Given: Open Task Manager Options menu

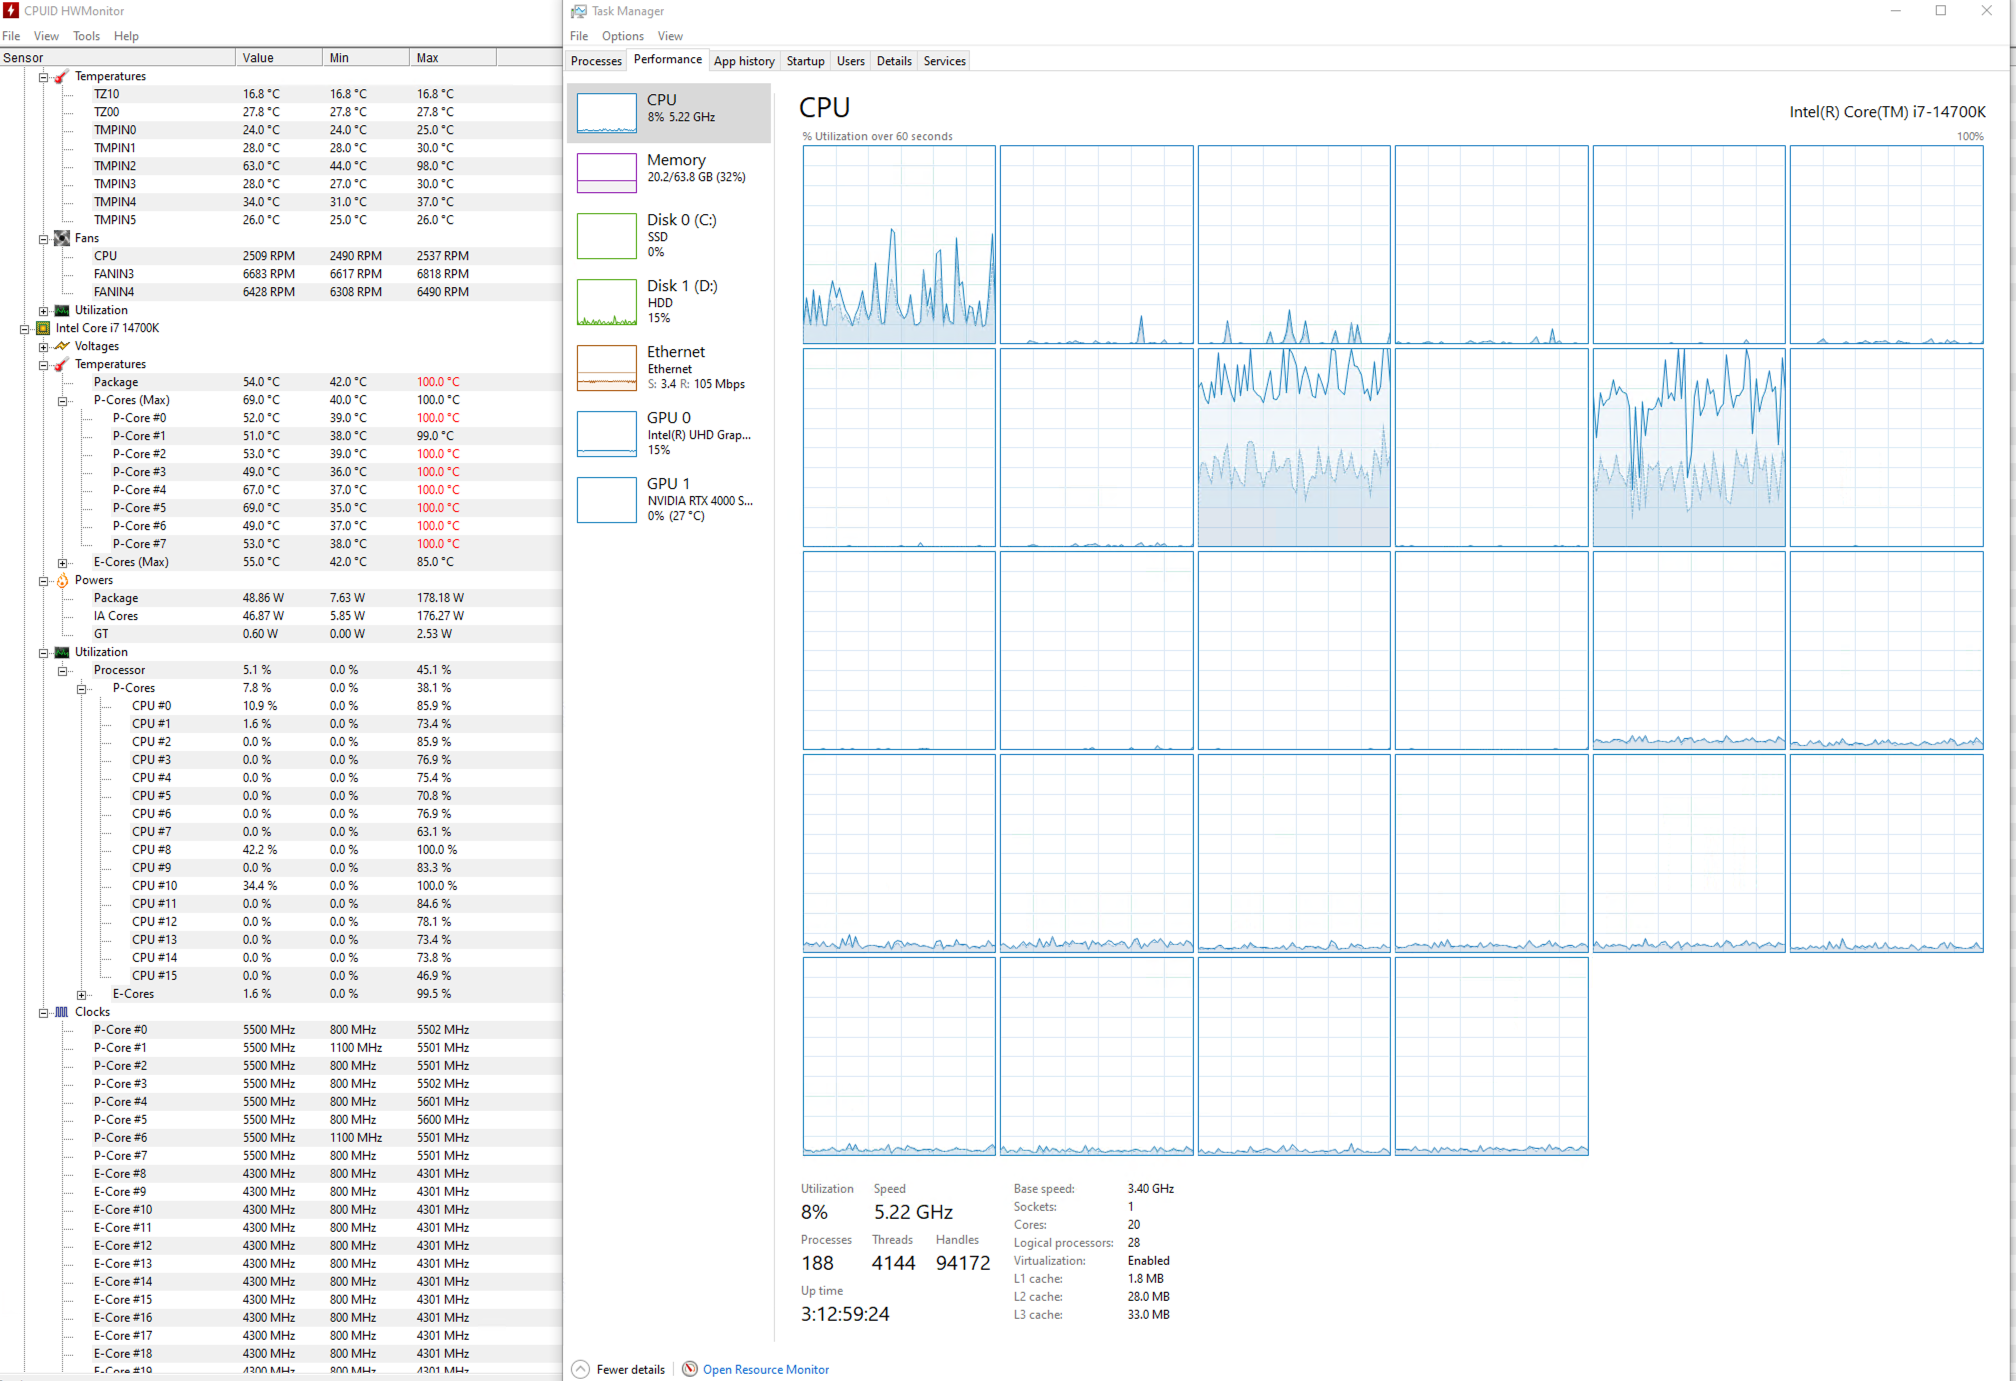Looking at the screenshot, I should 623,36.
